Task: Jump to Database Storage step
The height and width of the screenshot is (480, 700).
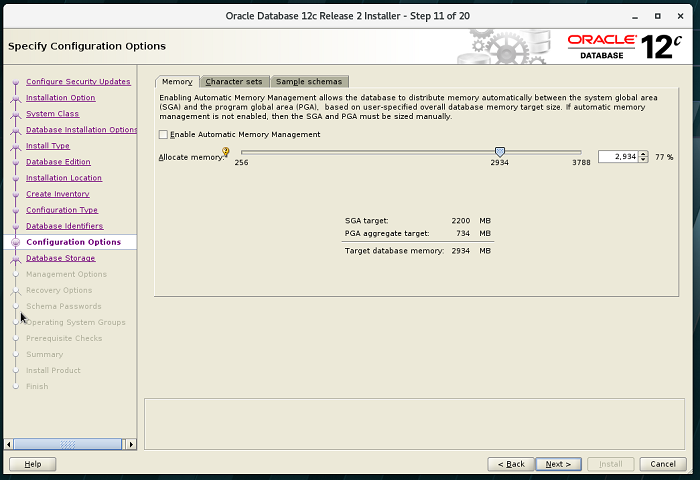Action: tap(60, 258)
